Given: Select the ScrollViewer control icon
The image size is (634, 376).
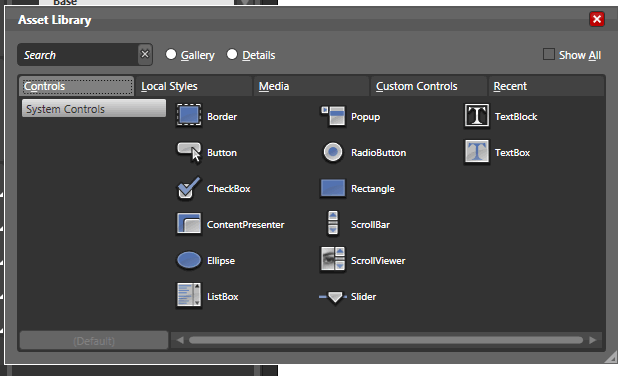Looking at the screenshot, I should [333, 260].
